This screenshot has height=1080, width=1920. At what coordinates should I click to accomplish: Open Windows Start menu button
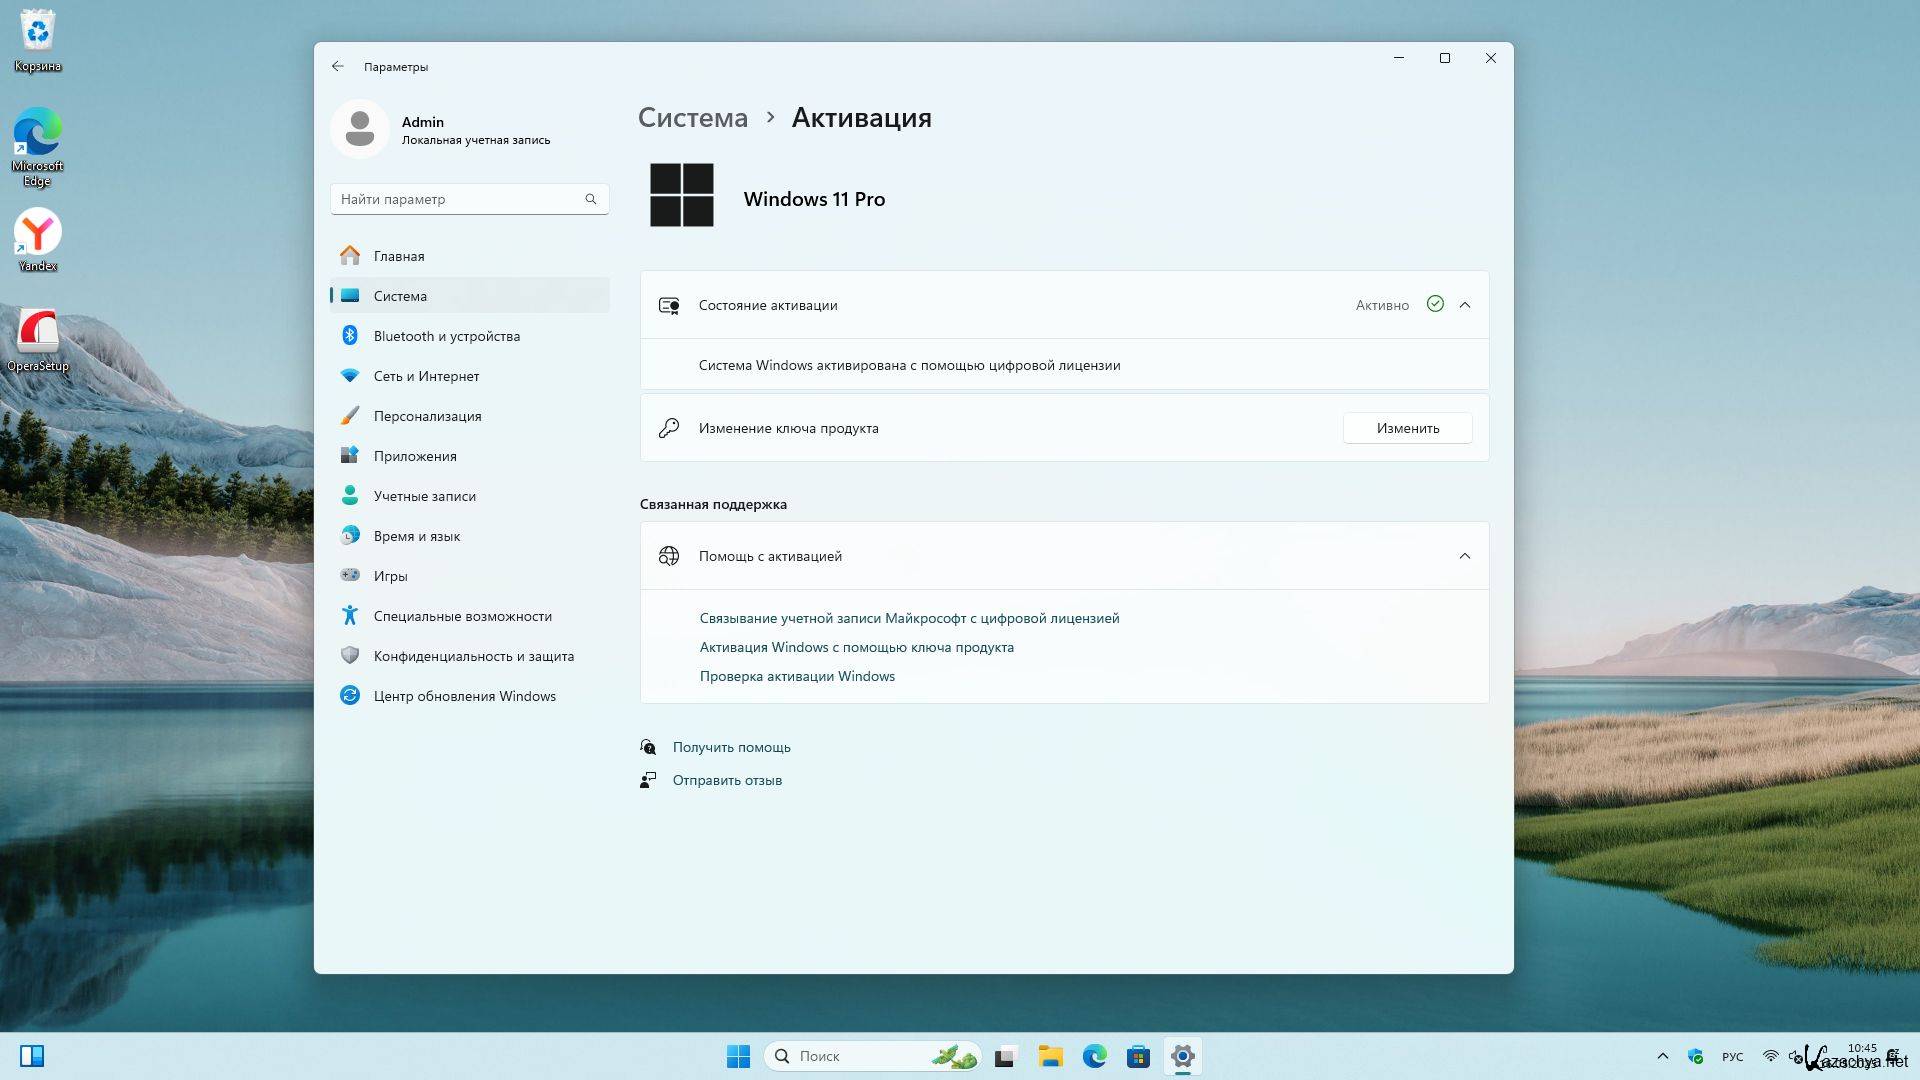click(738, 1056)
